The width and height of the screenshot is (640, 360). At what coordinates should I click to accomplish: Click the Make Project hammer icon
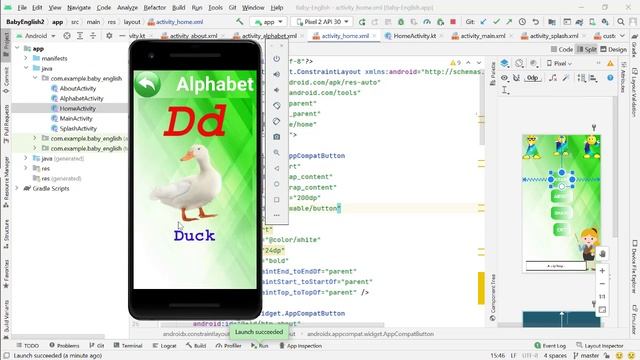tap(240, 22)
